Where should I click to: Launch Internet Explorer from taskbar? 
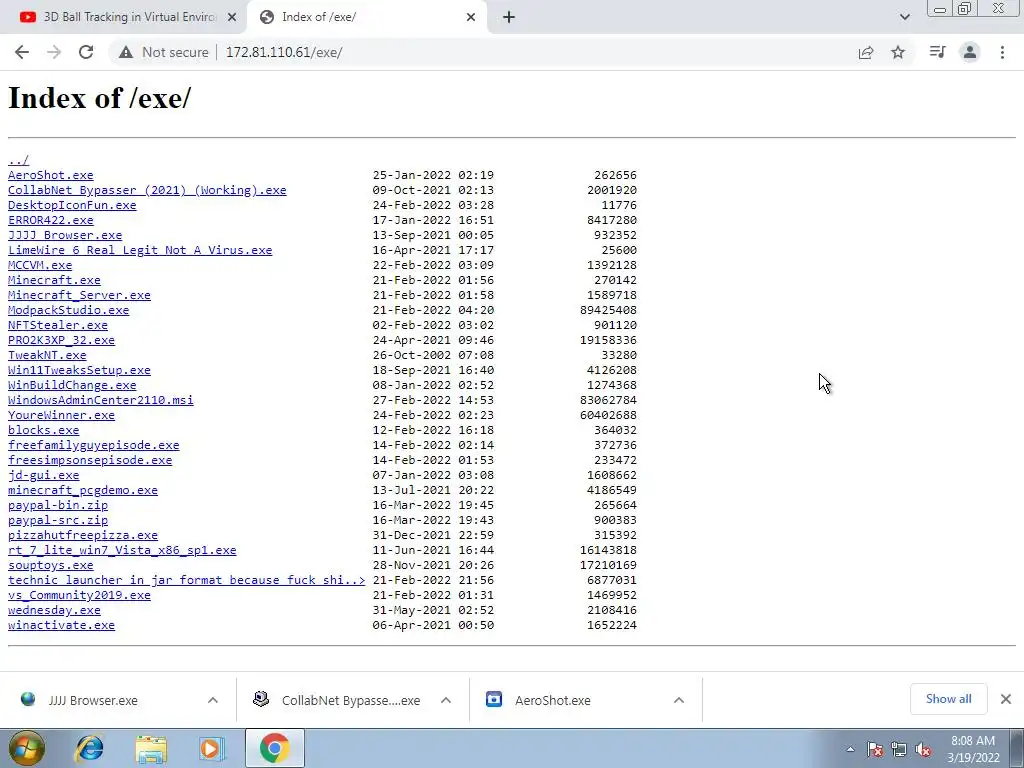point(89,749)
